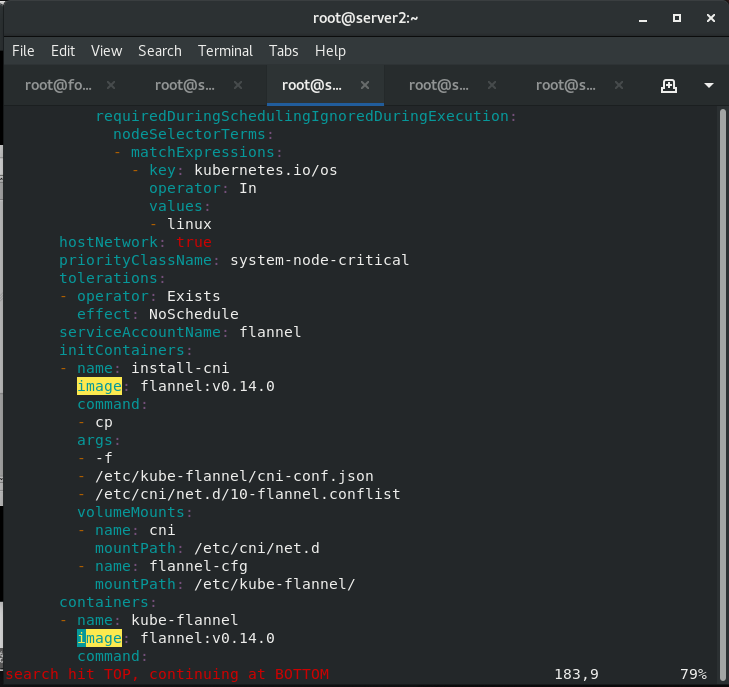Open the File menu
This screenshot has height=687, width=729.
[23, 51]
